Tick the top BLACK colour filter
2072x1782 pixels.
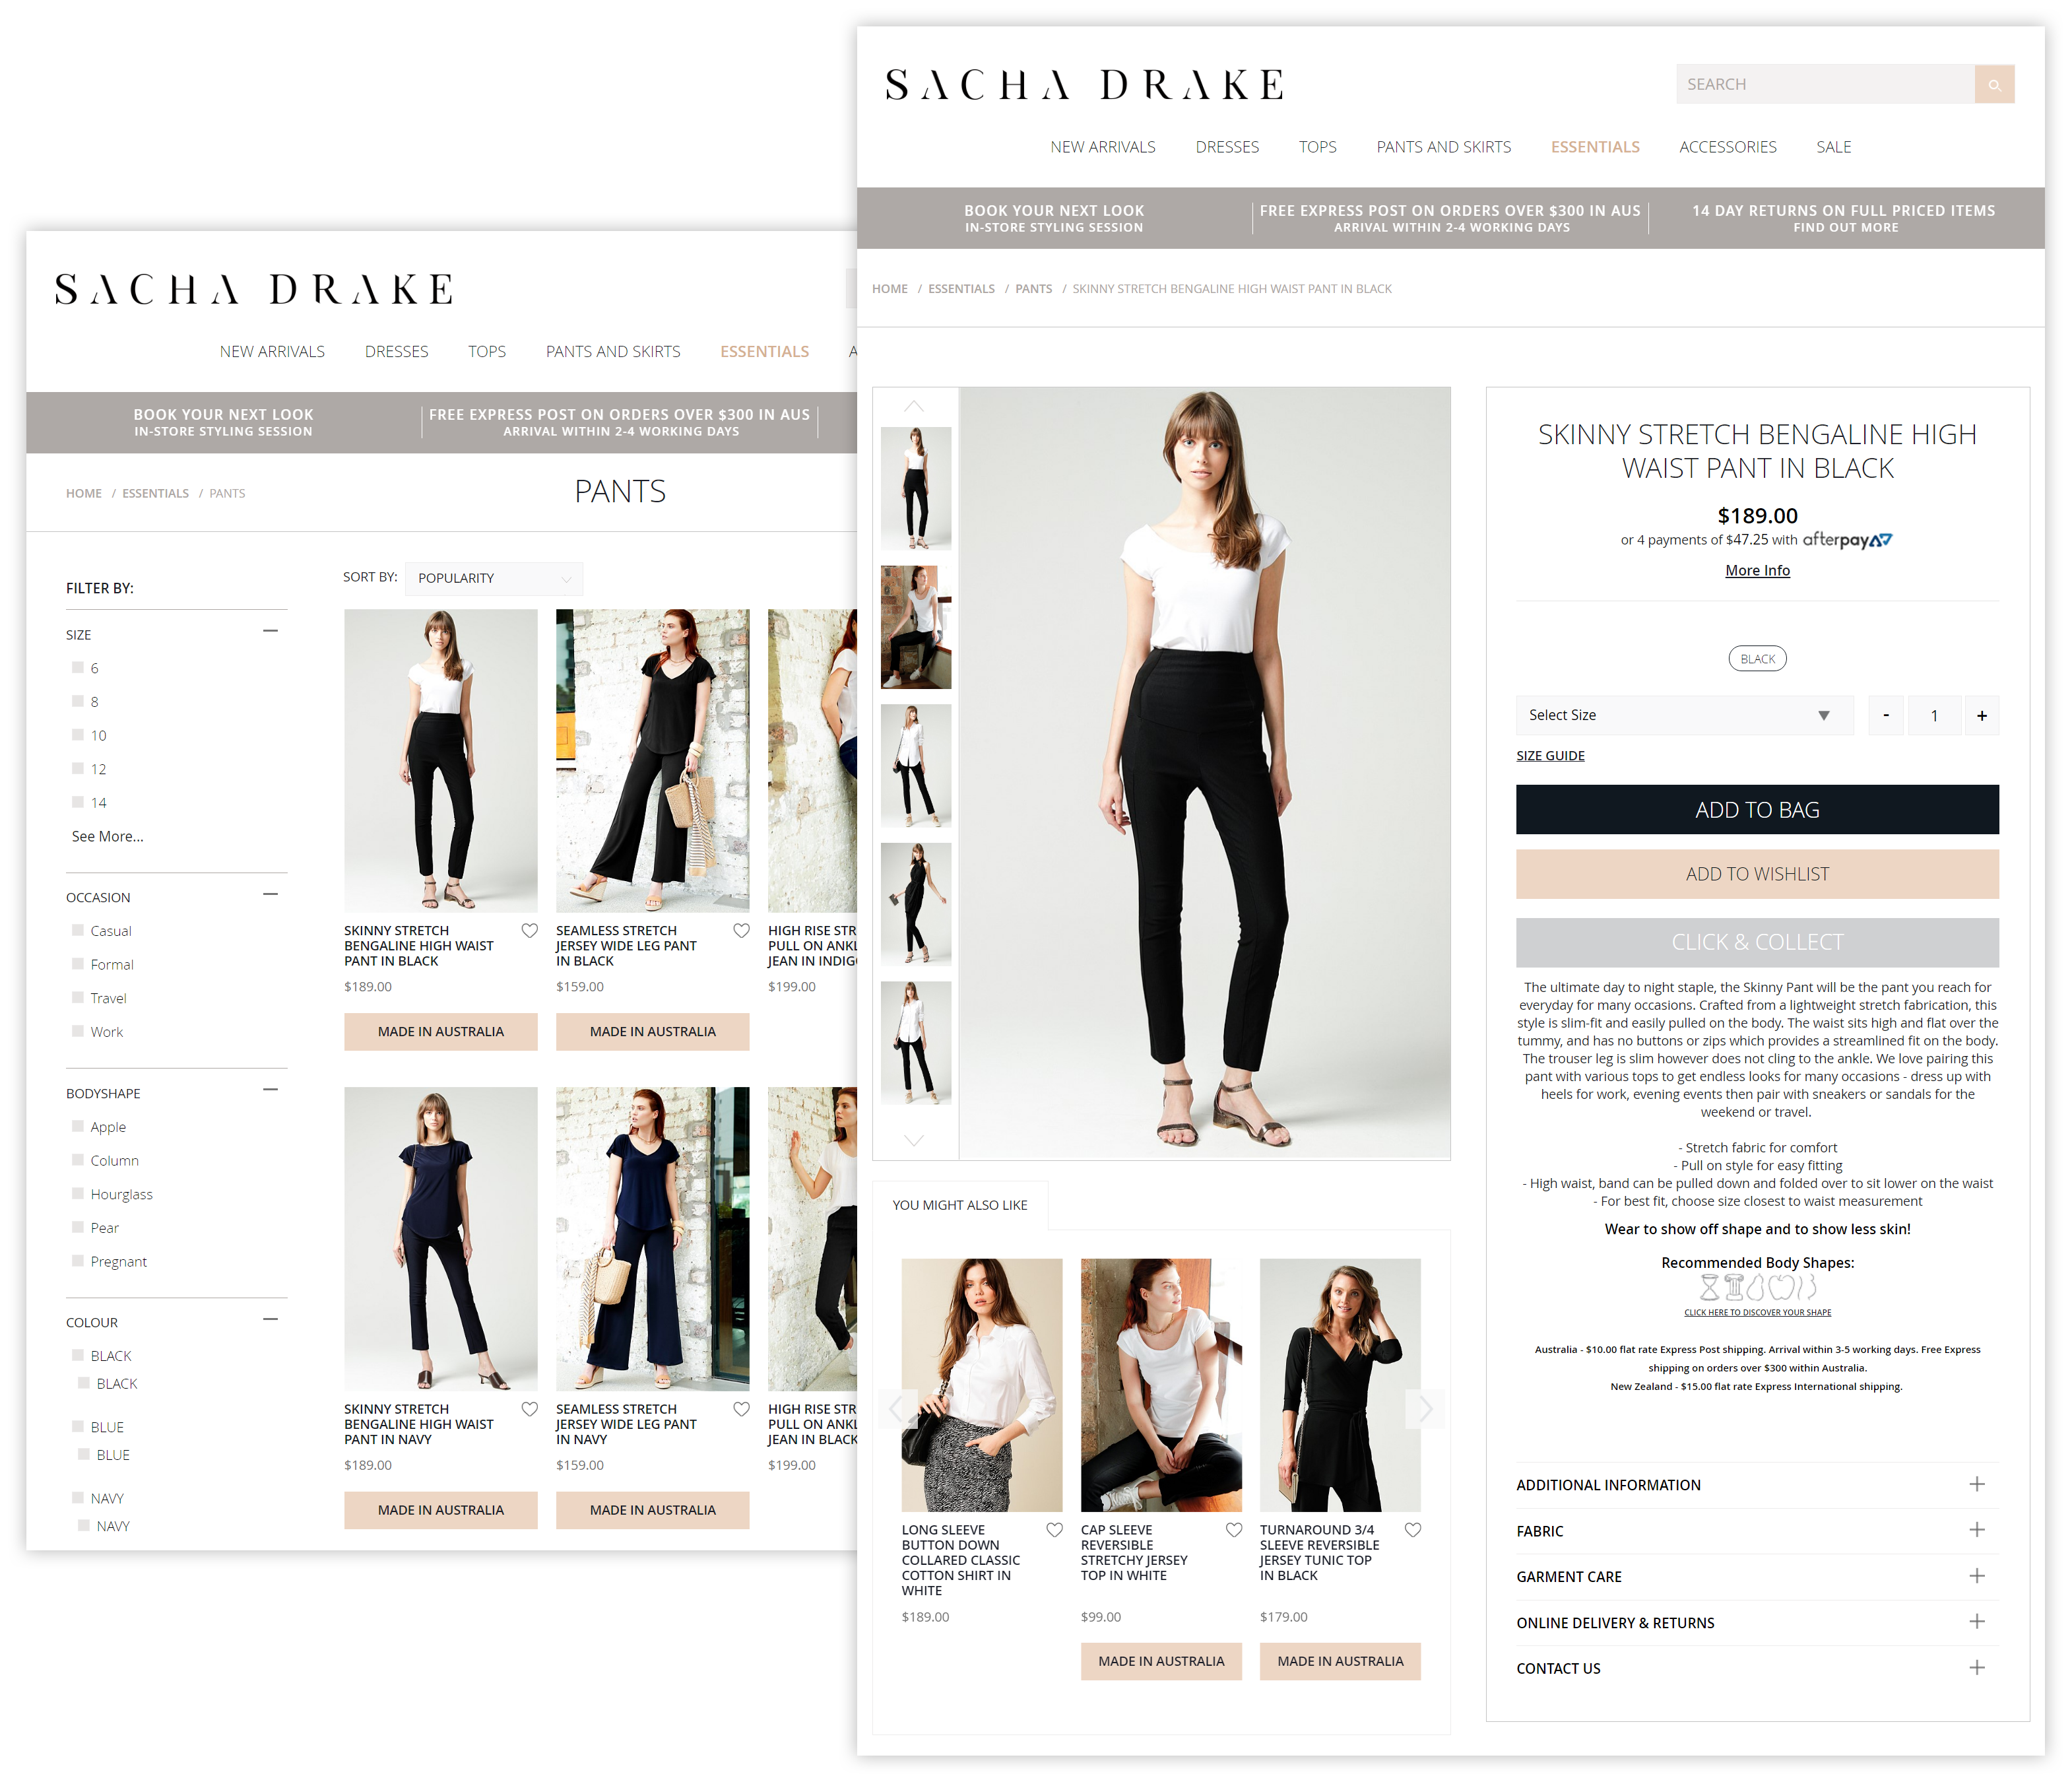(x=78, y=1355)
